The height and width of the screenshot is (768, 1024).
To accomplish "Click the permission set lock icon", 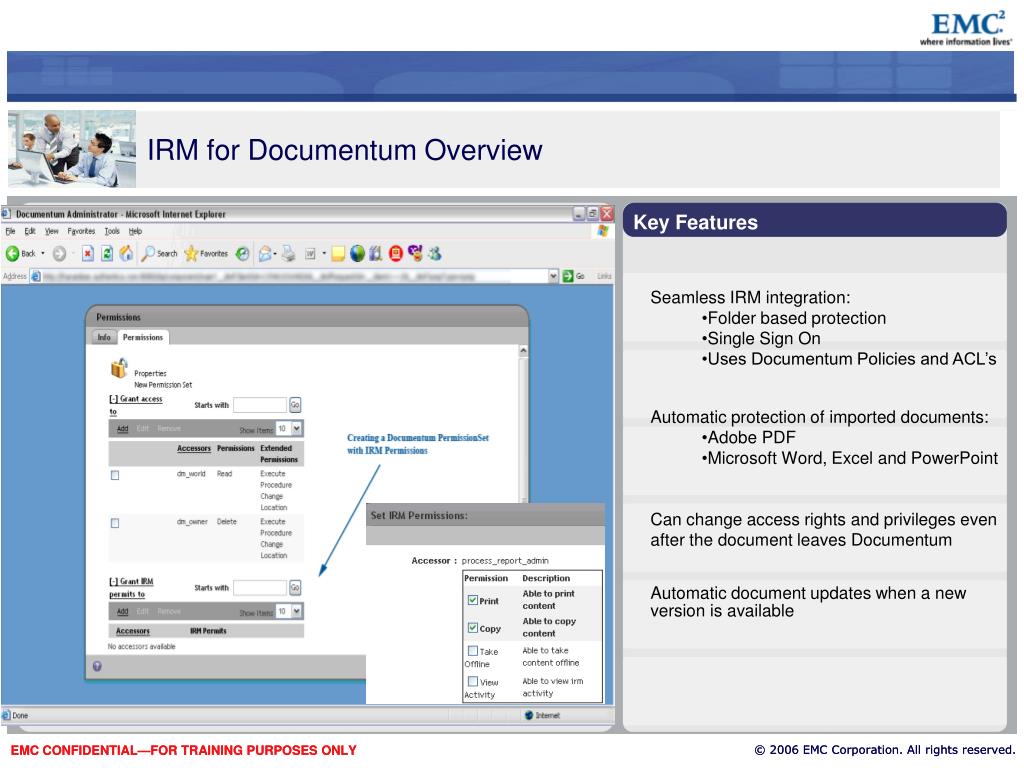I will tap(119, 368).
